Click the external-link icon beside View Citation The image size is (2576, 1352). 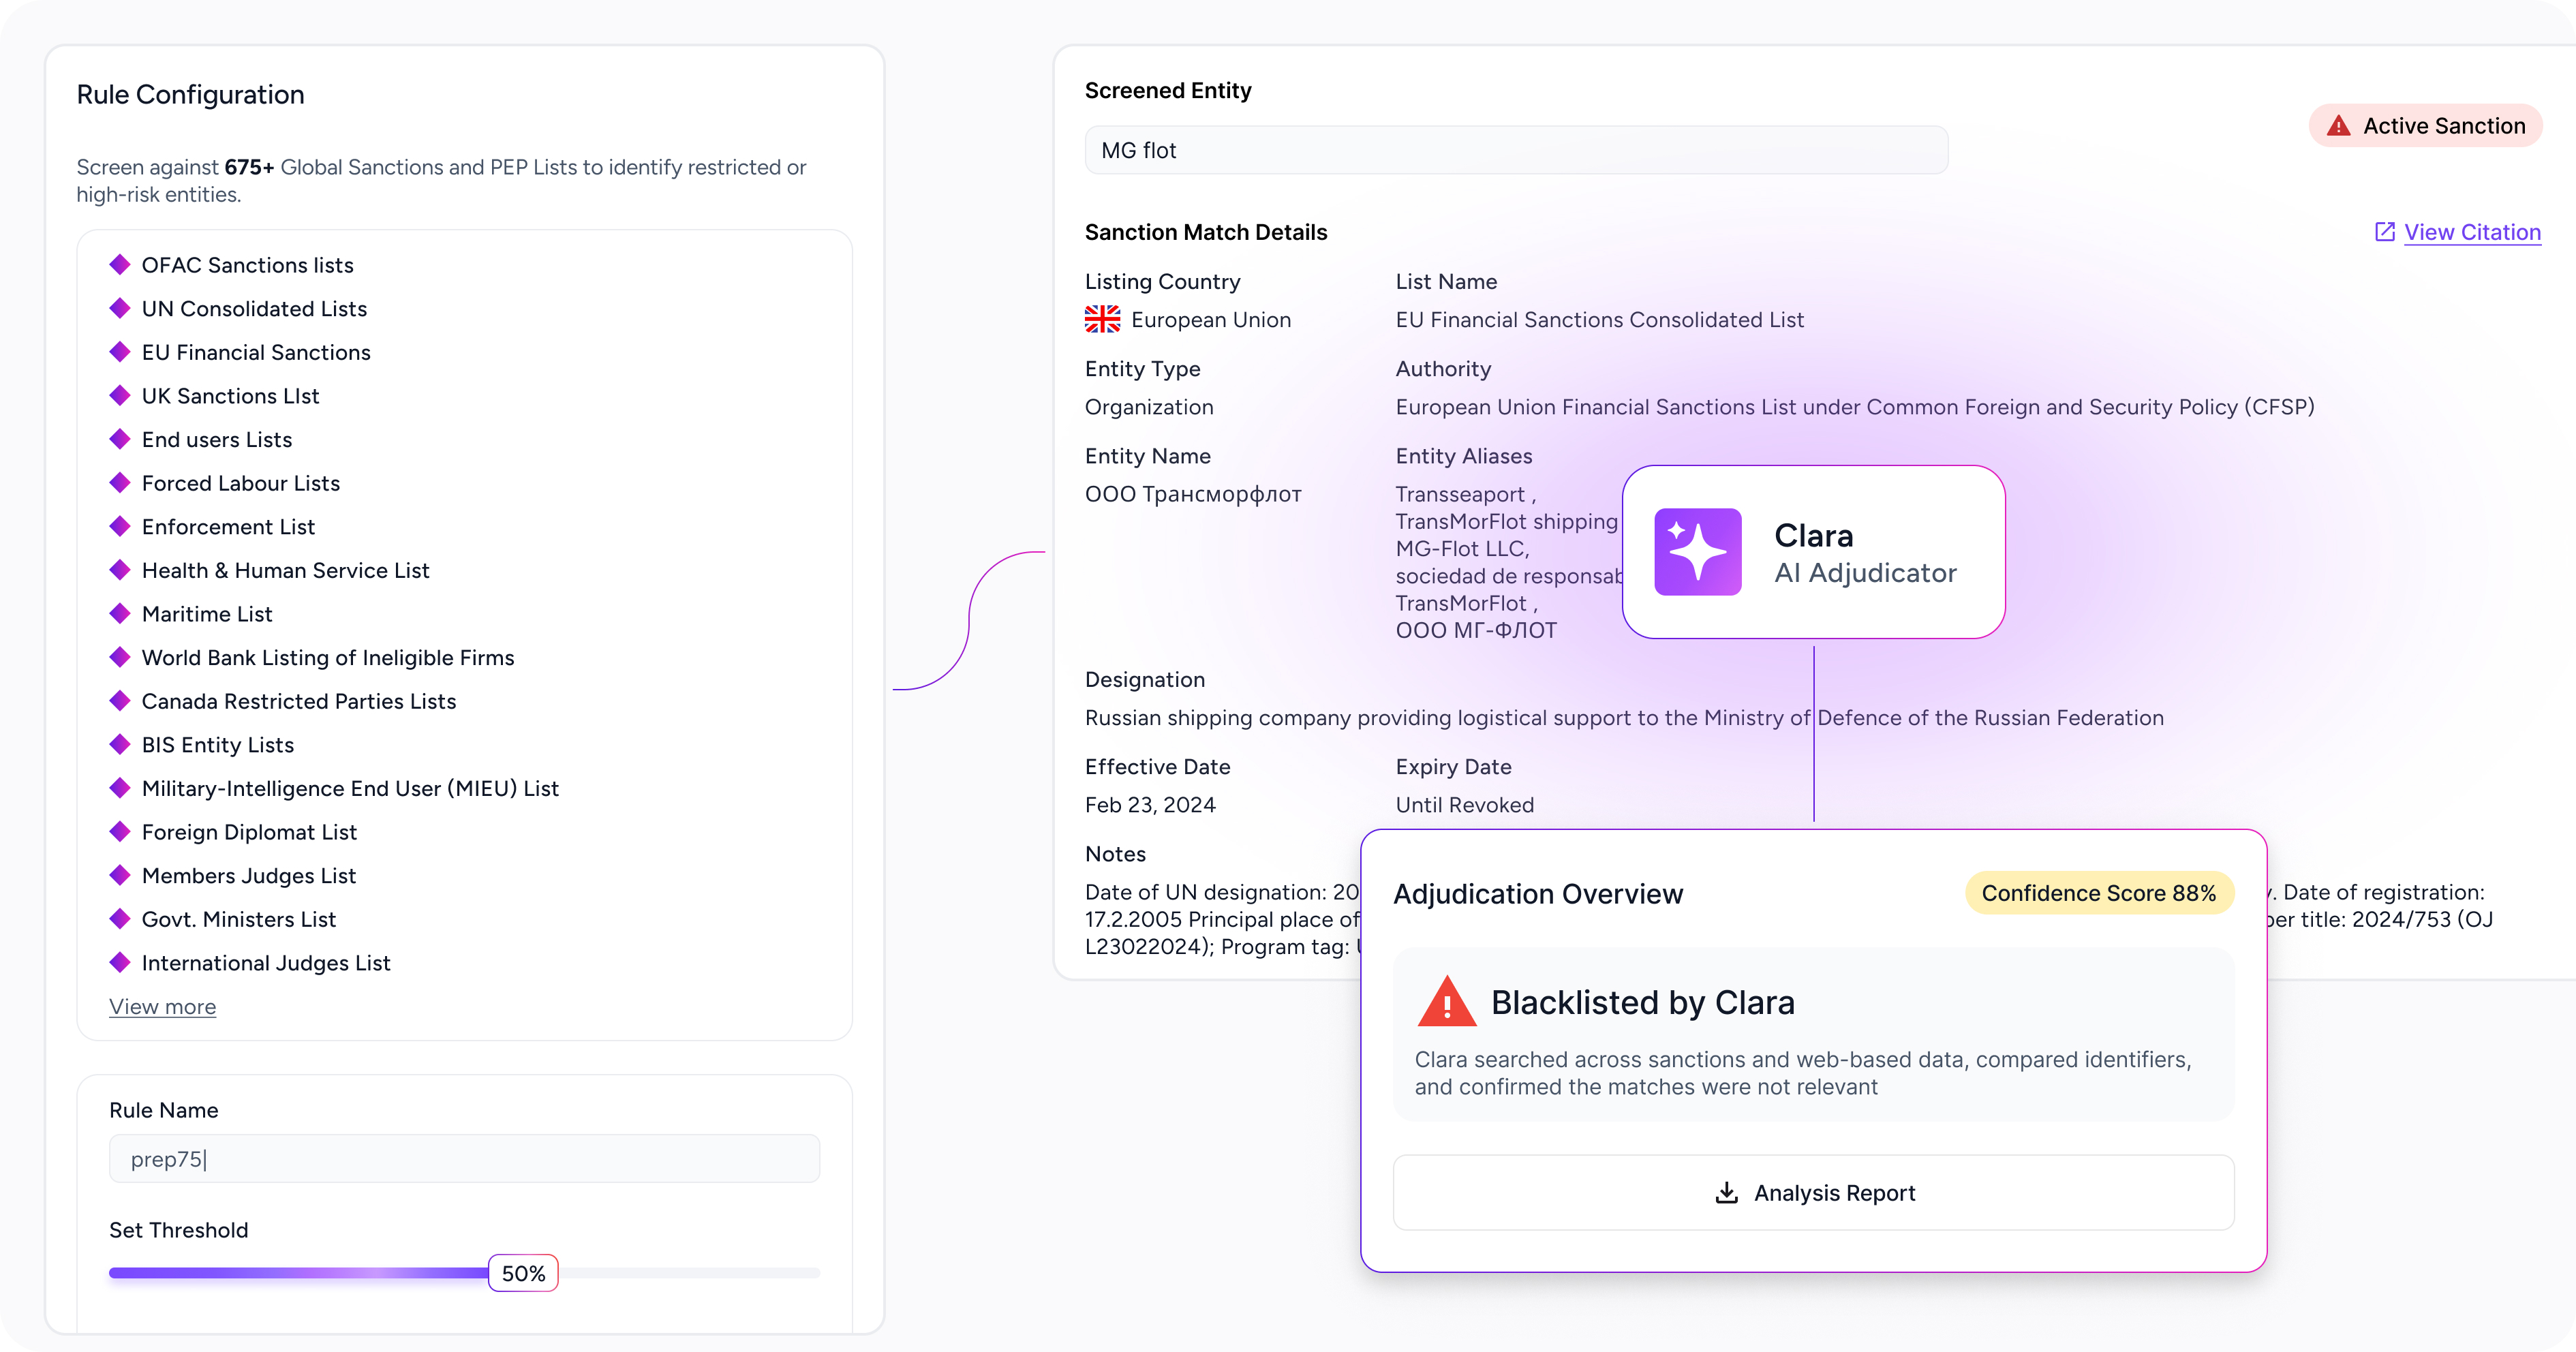pos(2384,232)
